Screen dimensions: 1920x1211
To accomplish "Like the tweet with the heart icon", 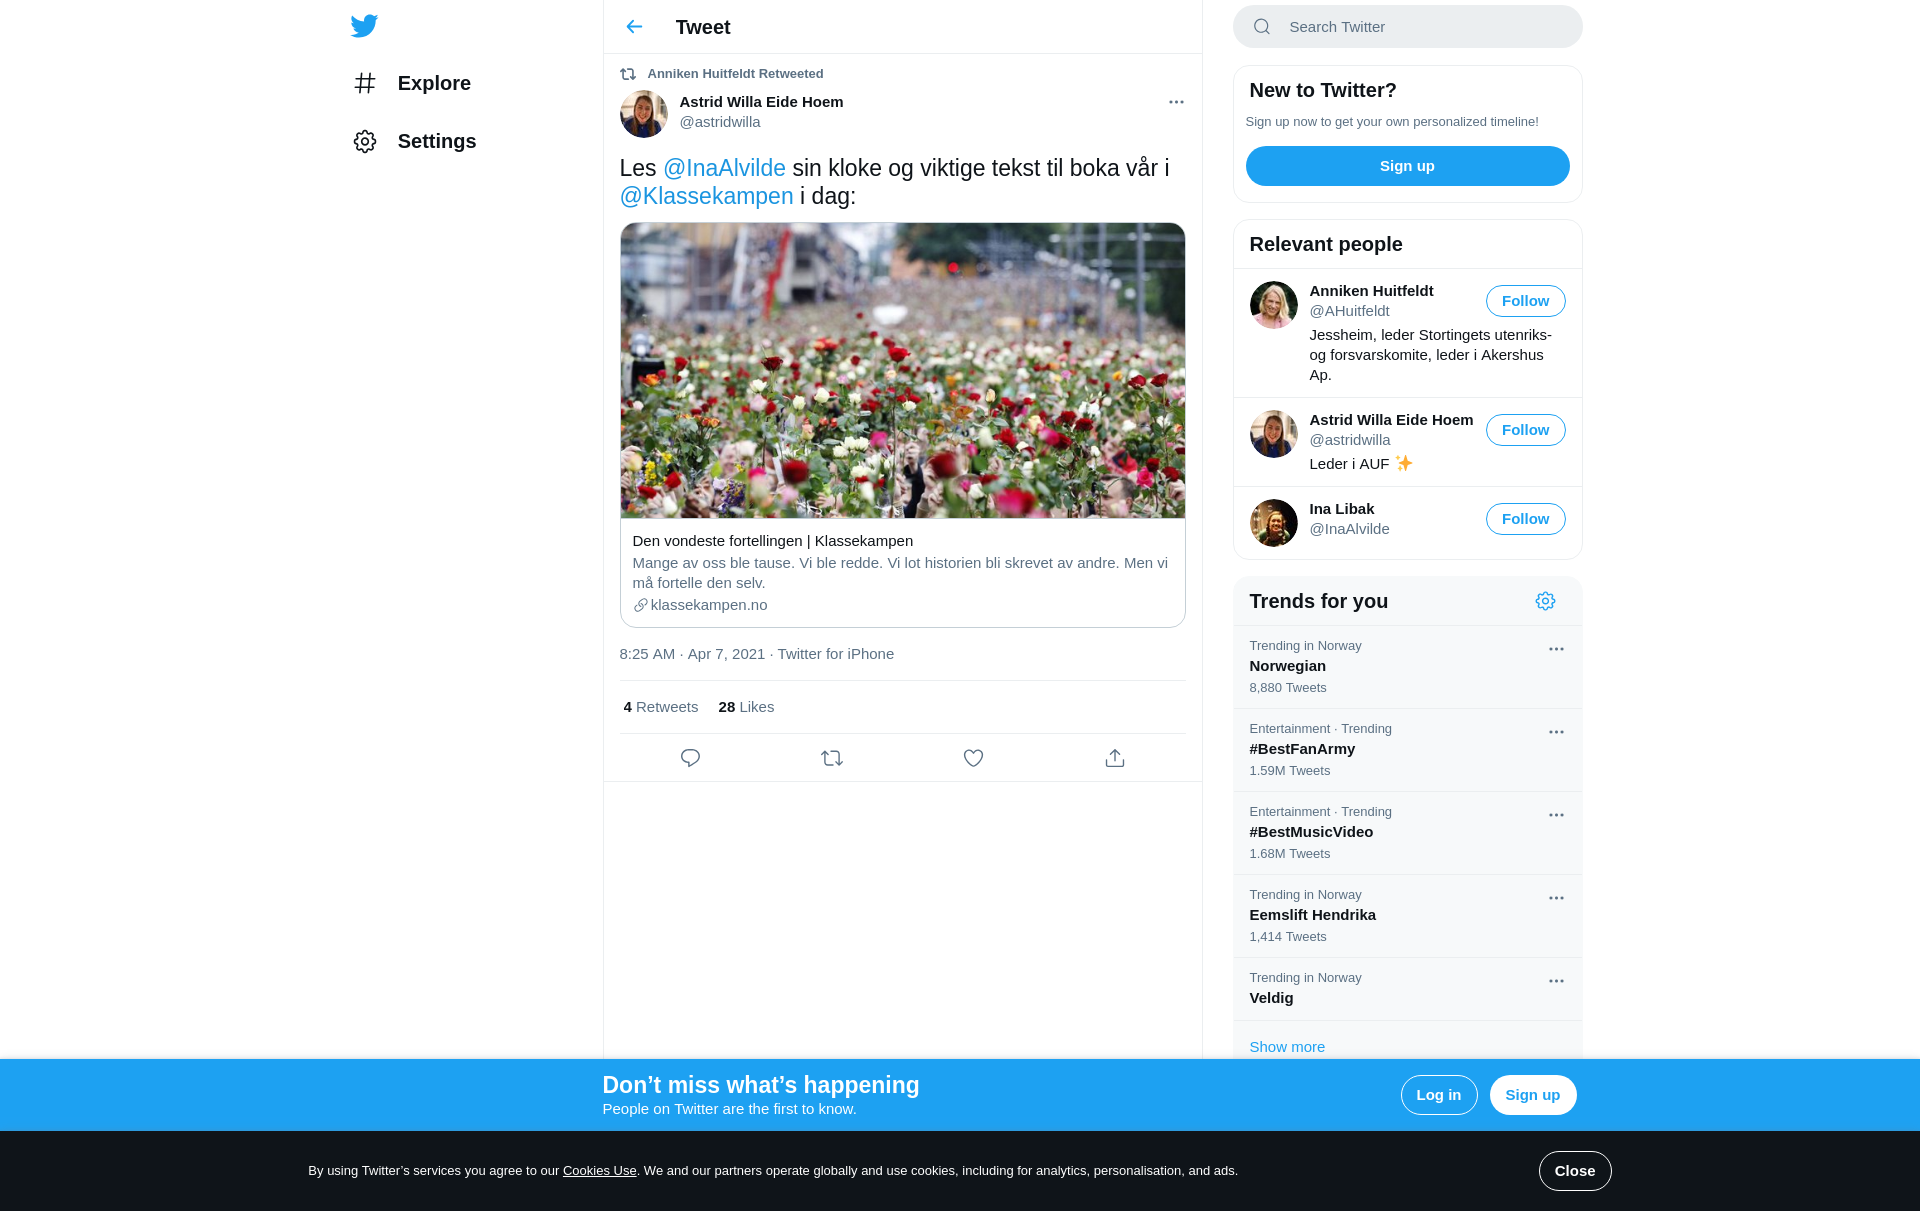I will 973,758.
